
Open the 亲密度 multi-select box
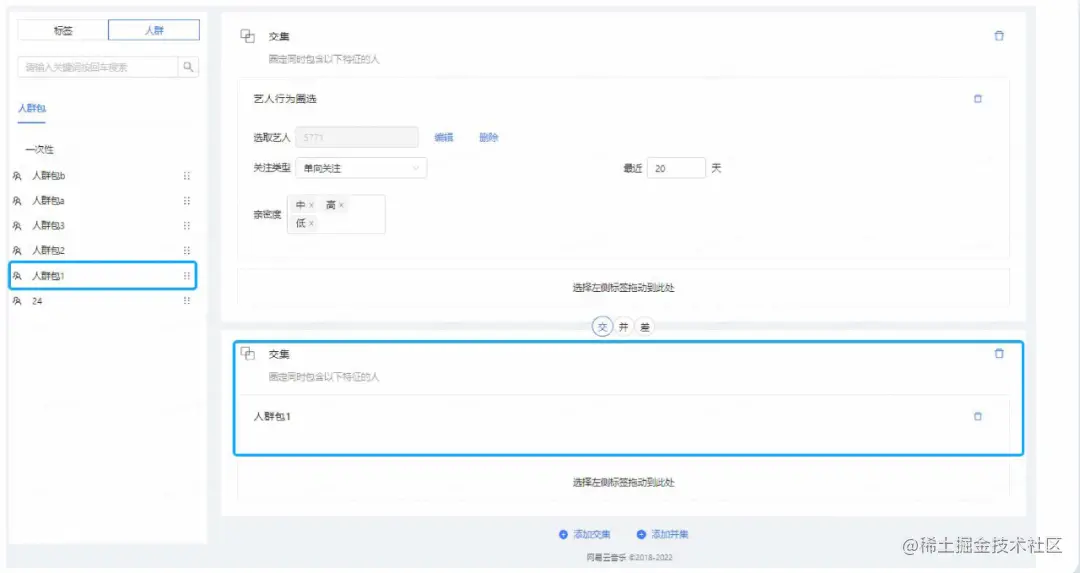336,214
